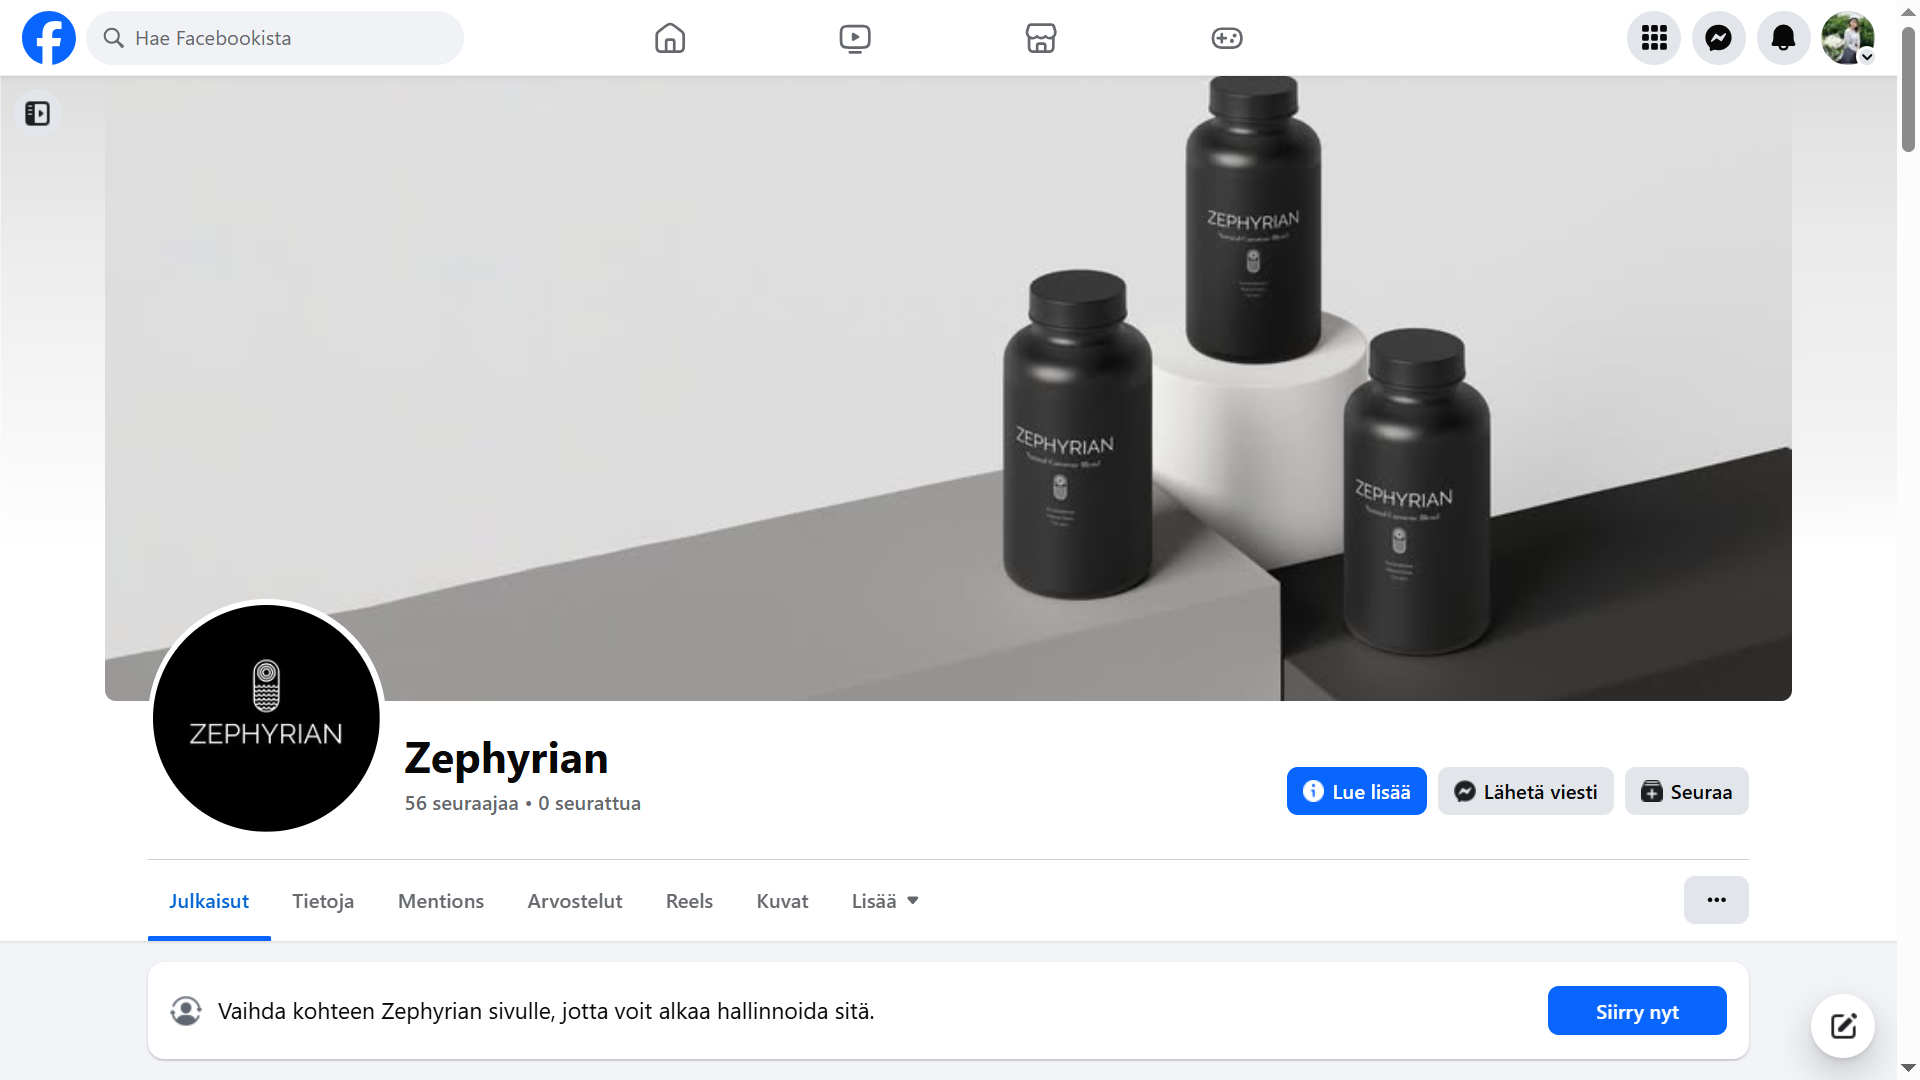
Task: Open the Gaming controller icon
Action: click(1227, 38)
